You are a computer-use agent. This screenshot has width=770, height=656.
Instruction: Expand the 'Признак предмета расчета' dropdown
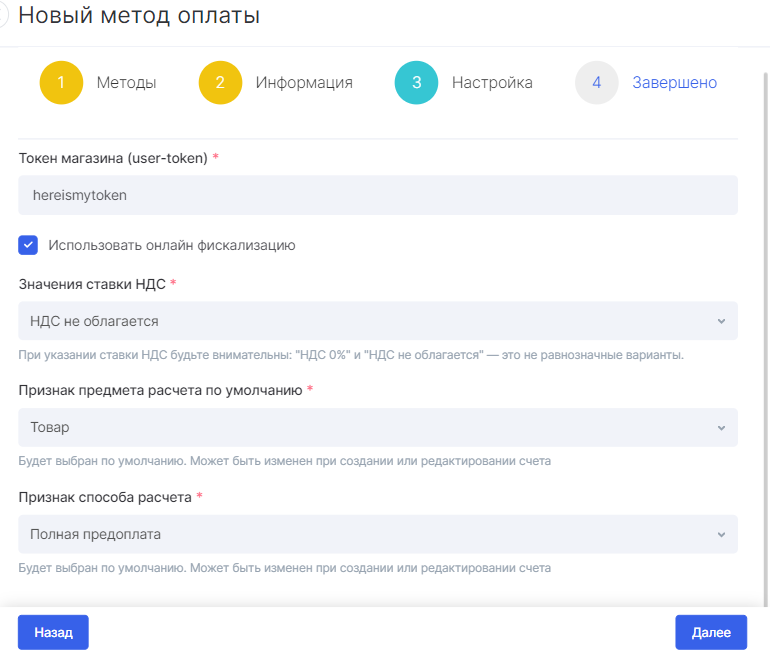378,428
